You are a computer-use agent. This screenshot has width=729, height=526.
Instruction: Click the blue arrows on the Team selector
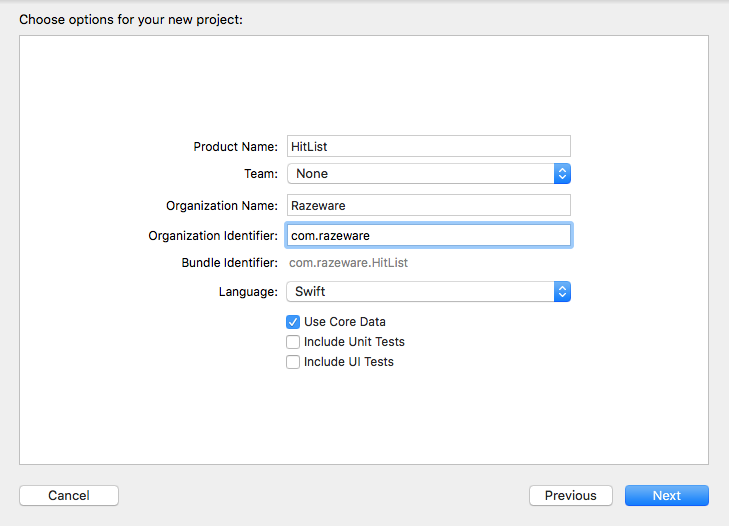click(x=562, y=173)
